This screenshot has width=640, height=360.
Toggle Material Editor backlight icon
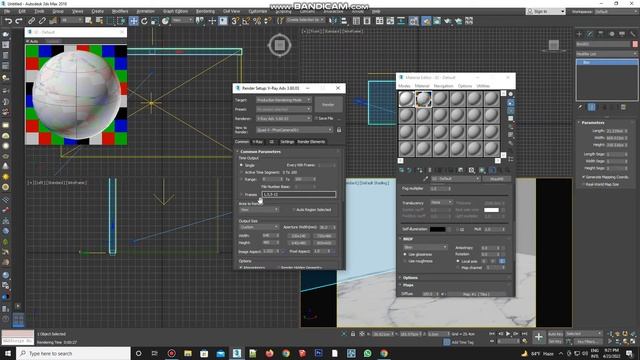(x=511, y=102)
